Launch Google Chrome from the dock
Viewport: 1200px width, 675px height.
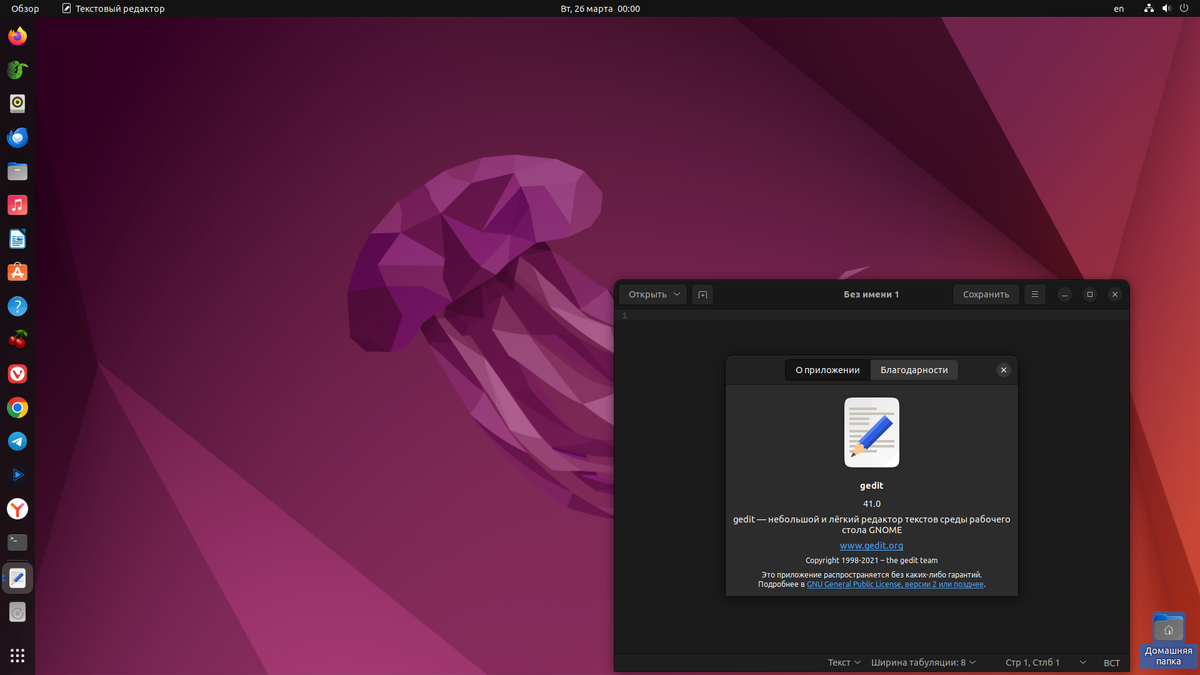pos(17,407)
